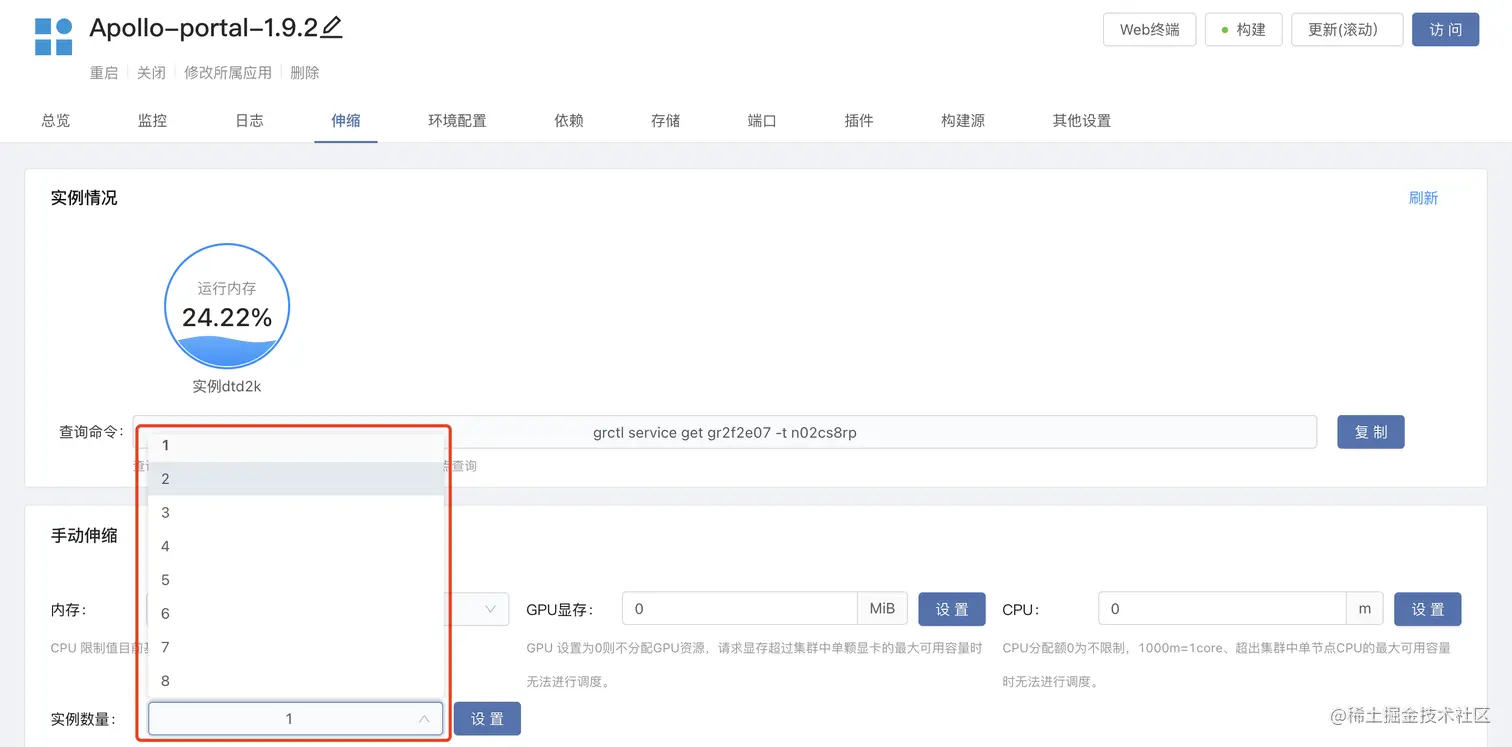Choose option 1 in instance dropdown list
The width and height of the screenshot is (1512, 747).
pyautogui.click(x=296, y=445)
